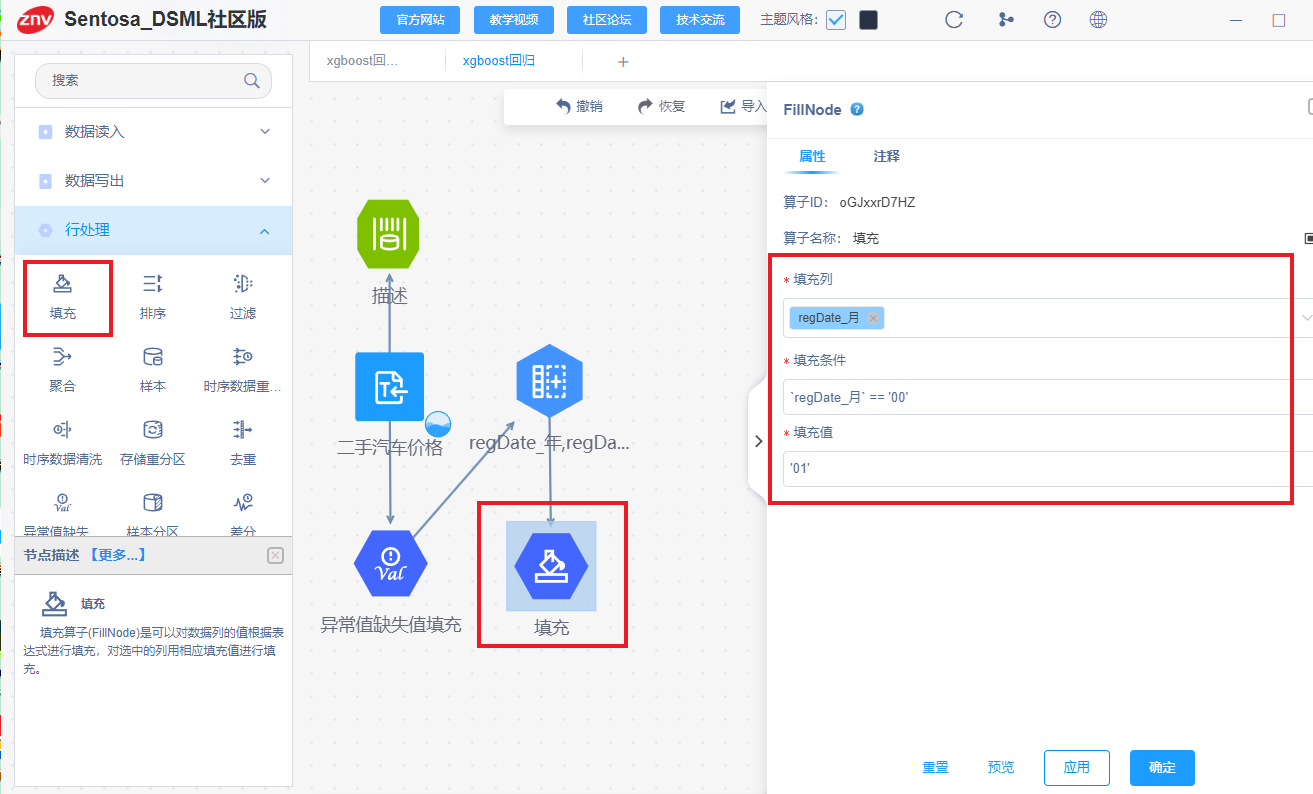Switch to the xgboost回... first tab
Viewport: 1313px width, 794px height.
click(362, 61)
